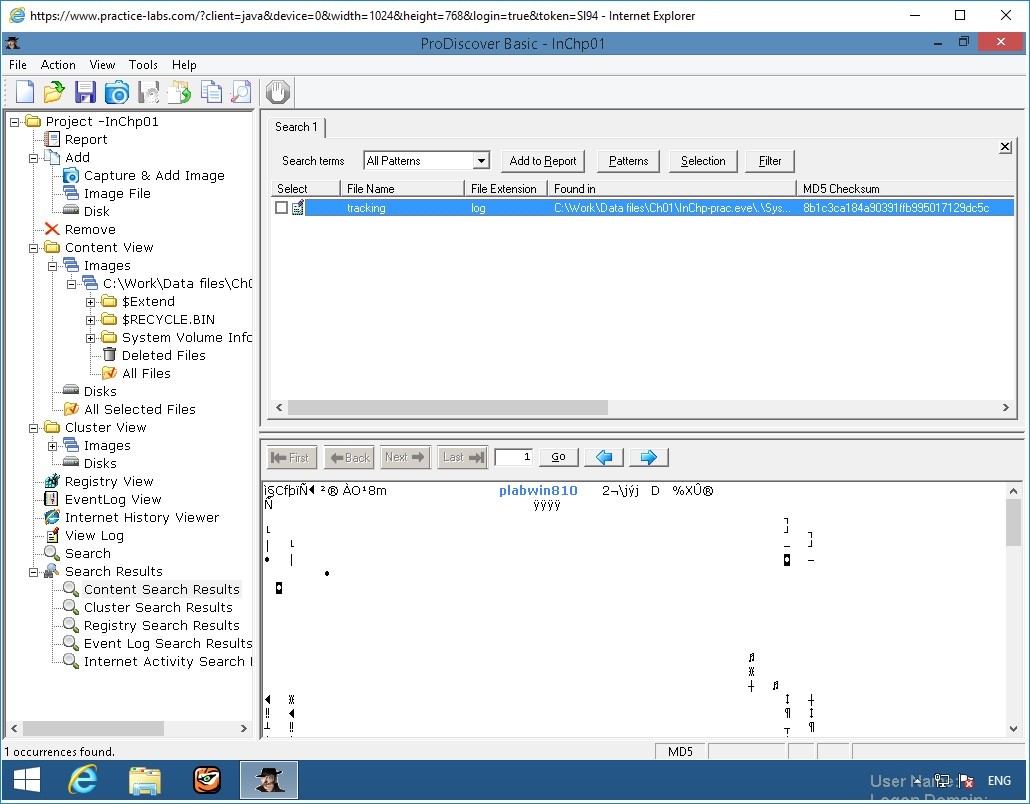Click the tracking.log file icon

[298, 208]
